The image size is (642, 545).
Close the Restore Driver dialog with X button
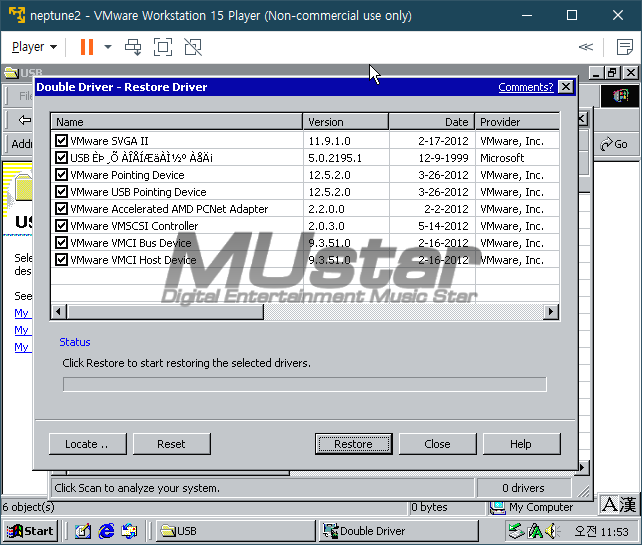click(x=565, y=87)
